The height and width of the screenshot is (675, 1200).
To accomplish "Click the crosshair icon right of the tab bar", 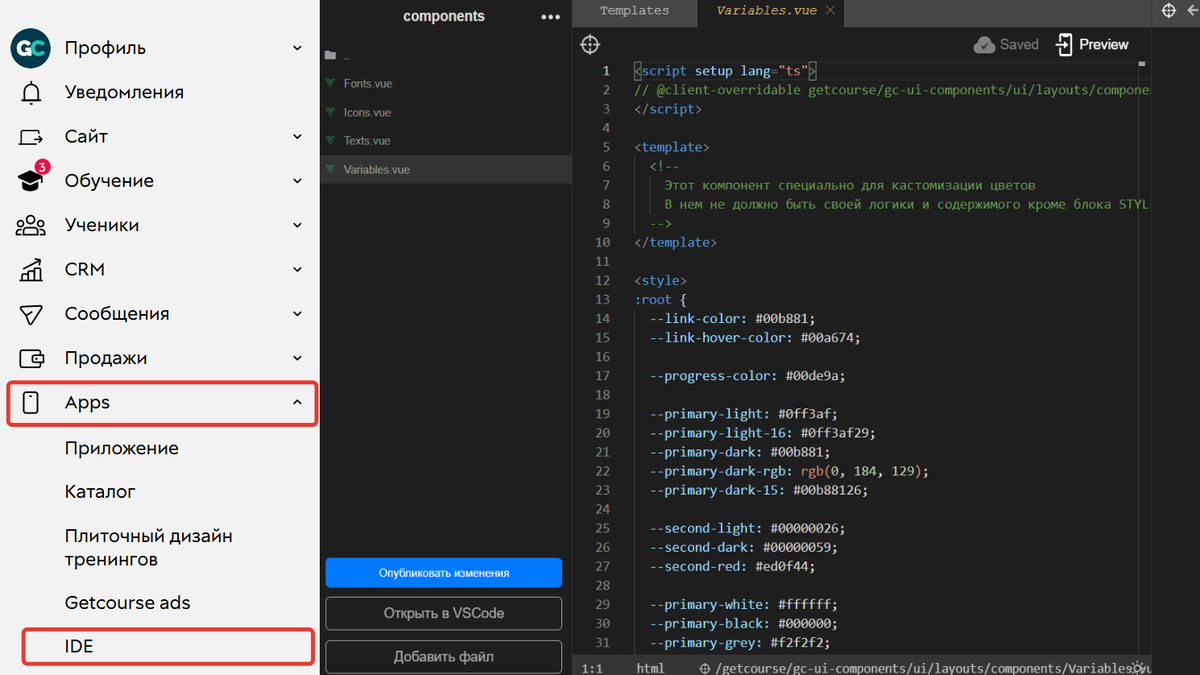I will pyautogui.click(x=1168, y=11).
